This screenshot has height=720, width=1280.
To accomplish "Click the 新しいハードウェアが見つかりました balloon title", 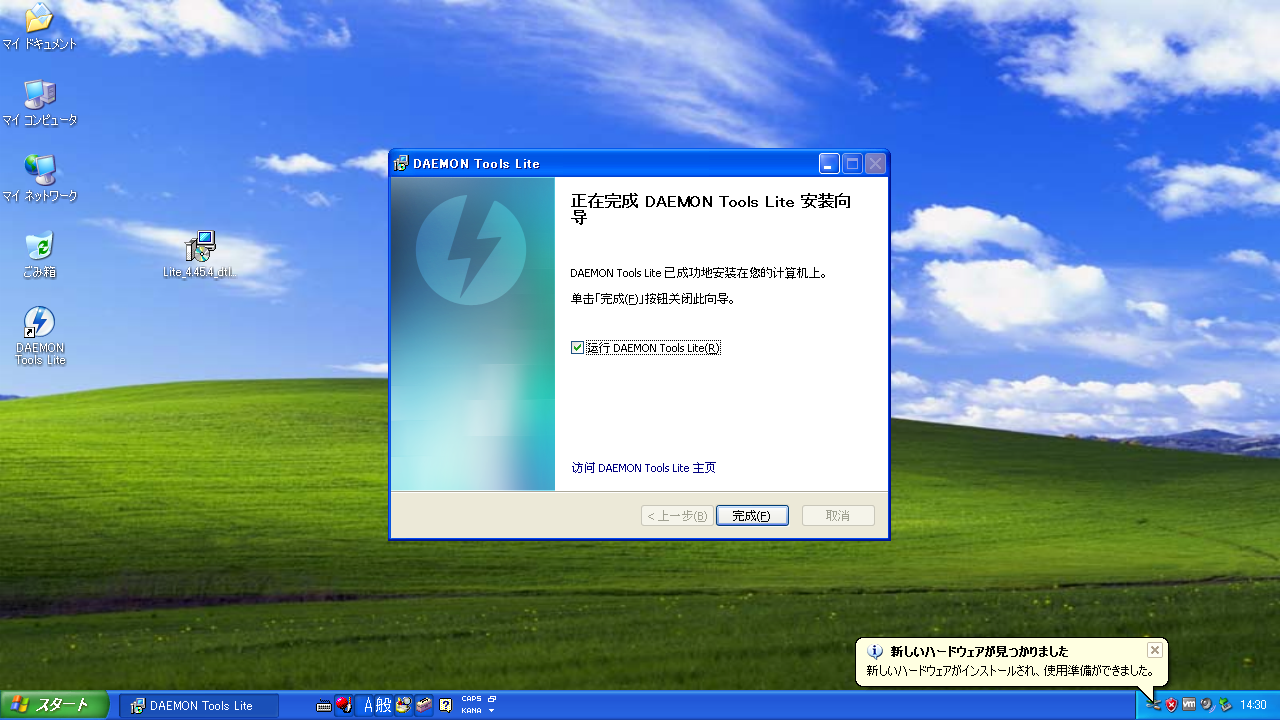I will tap(979, 652).
